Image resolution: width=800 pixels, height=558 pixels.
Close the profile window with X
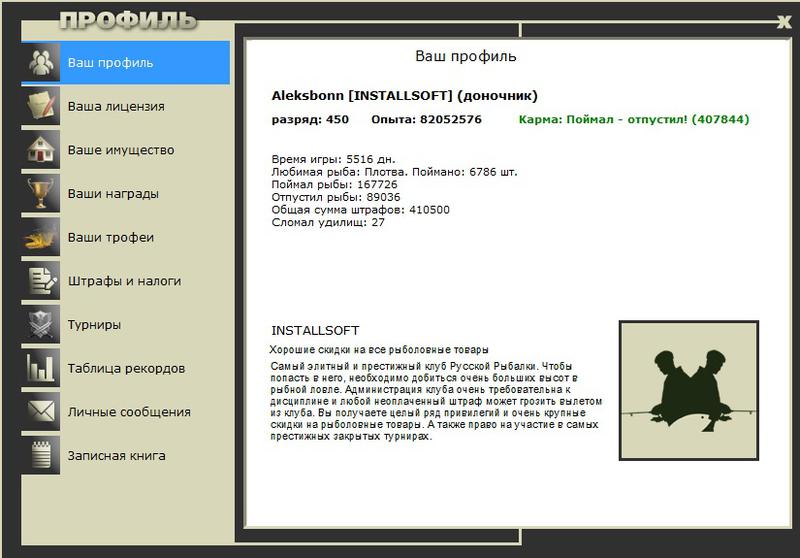783,21
